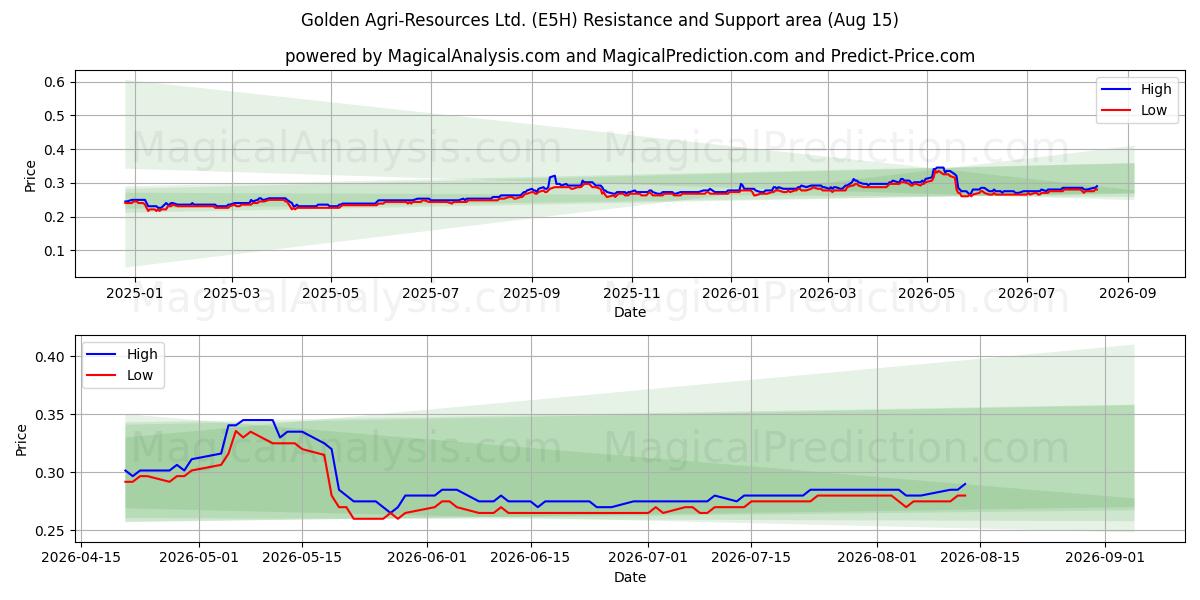1200x600 pixels.
Task: Click the 'powered by MagicalAnalysis.com' subtitle
Action: [630, 56]
